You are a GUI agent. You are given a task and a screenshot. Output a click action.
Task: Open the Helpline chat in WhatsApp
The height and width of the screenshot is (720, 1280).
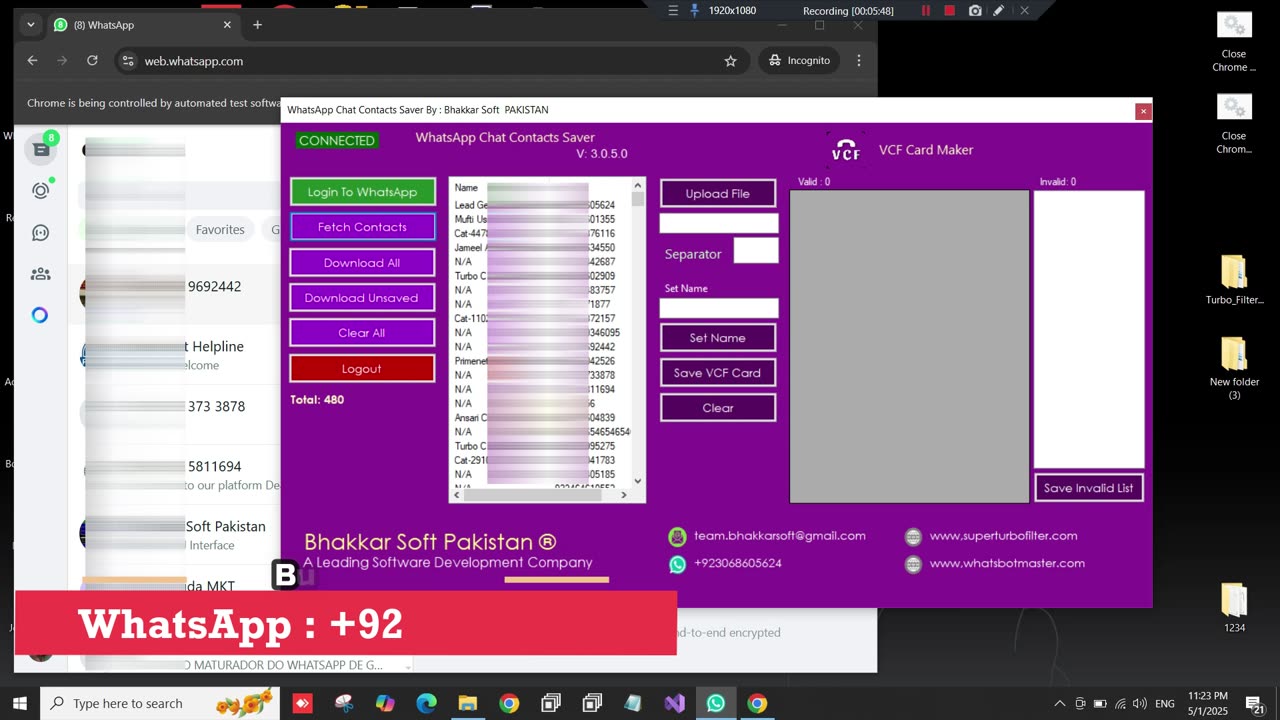click(175, 354)
